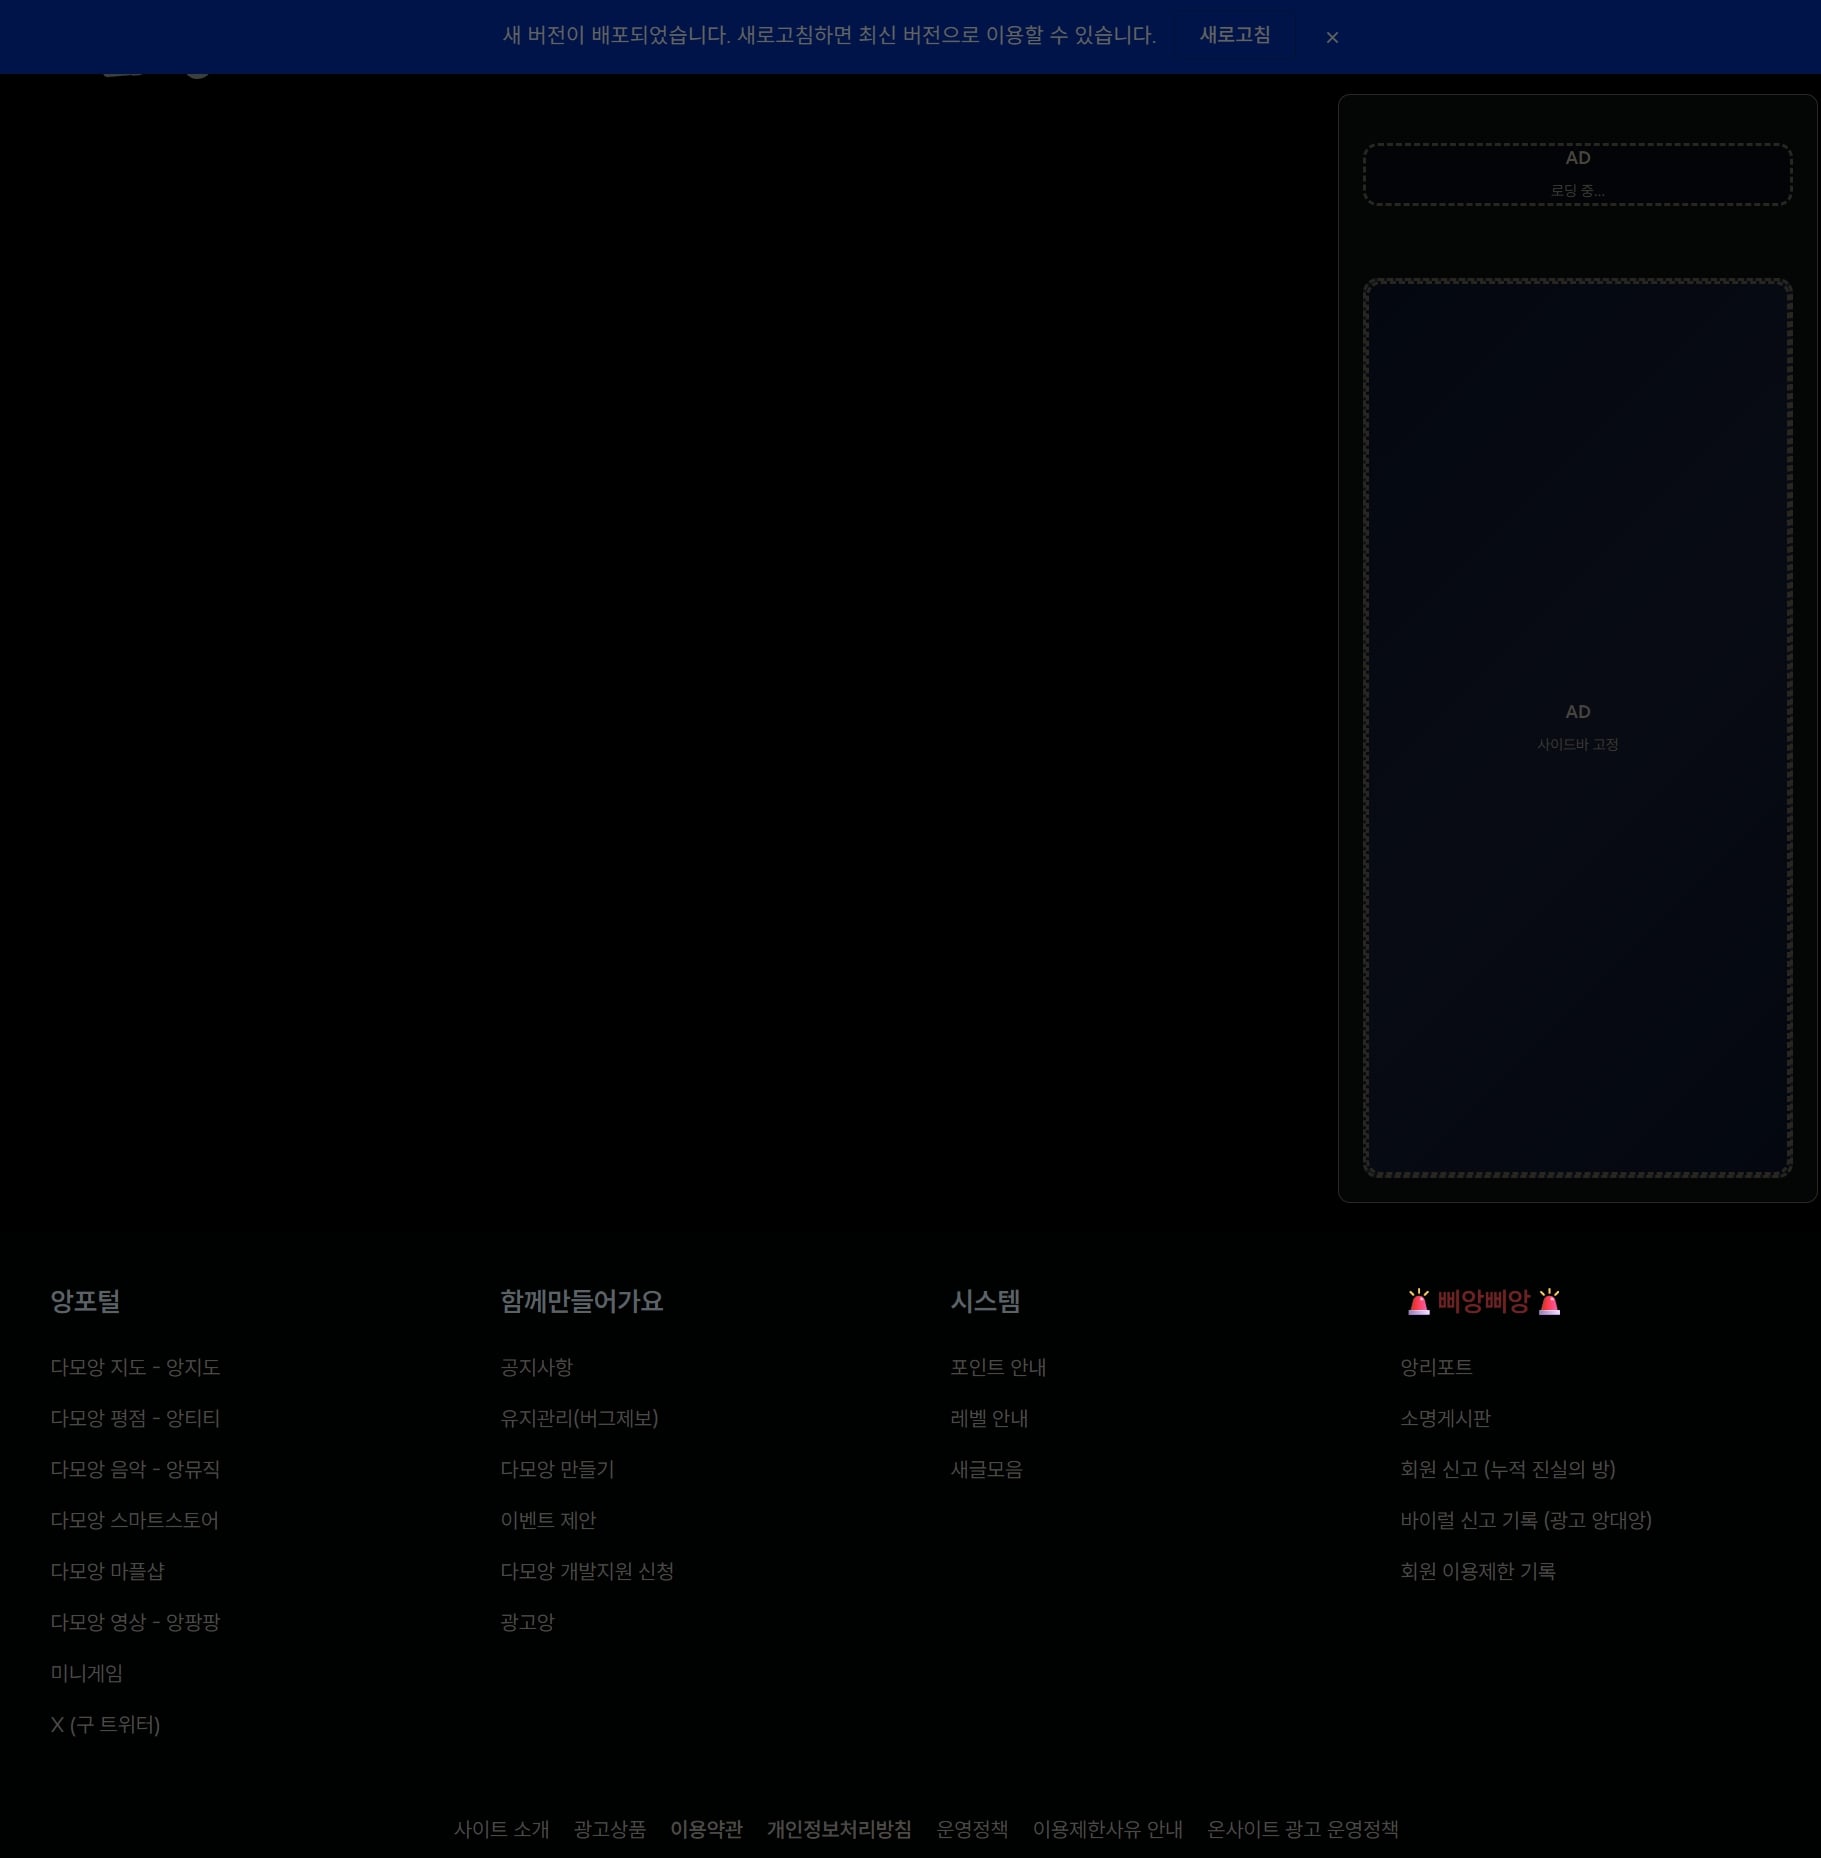Open the 다모앙 지도 - 앙지도 link
The height and width of the screenshot is (1858, 1821).
135,1367
